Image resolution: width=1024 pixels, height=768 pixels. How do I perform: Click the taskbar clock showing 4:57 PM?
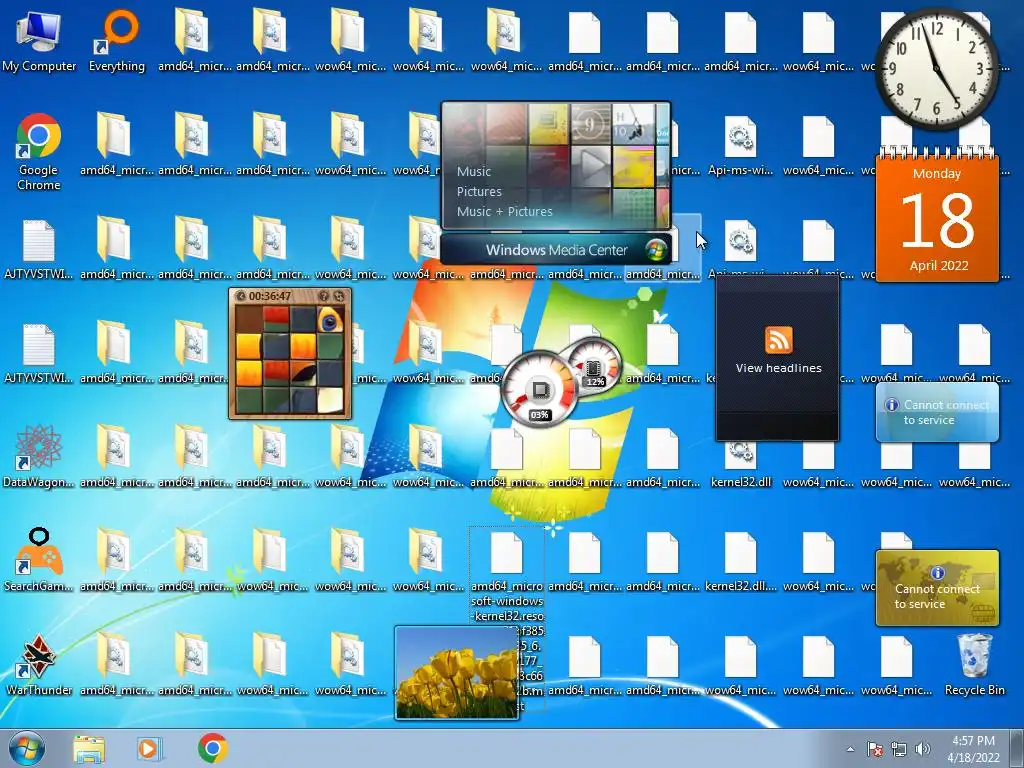pyautogui.click(x=973, y=749)
